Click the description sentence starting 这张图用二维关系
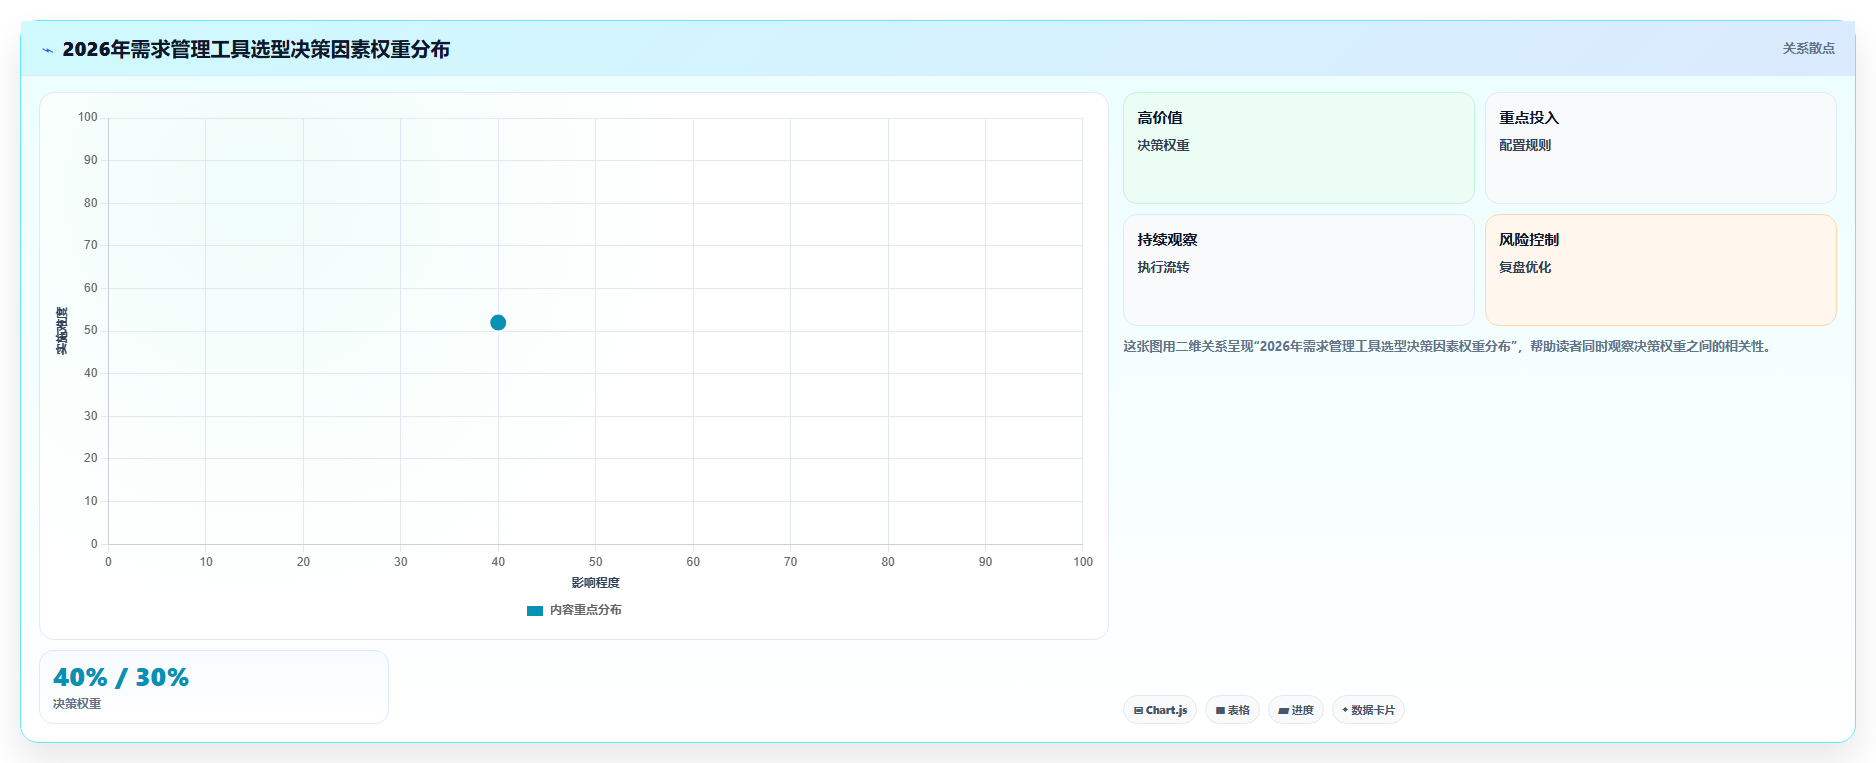The width and height of the screenshot is (1876, 763). pyautogui.click(x=1449, y=347)
